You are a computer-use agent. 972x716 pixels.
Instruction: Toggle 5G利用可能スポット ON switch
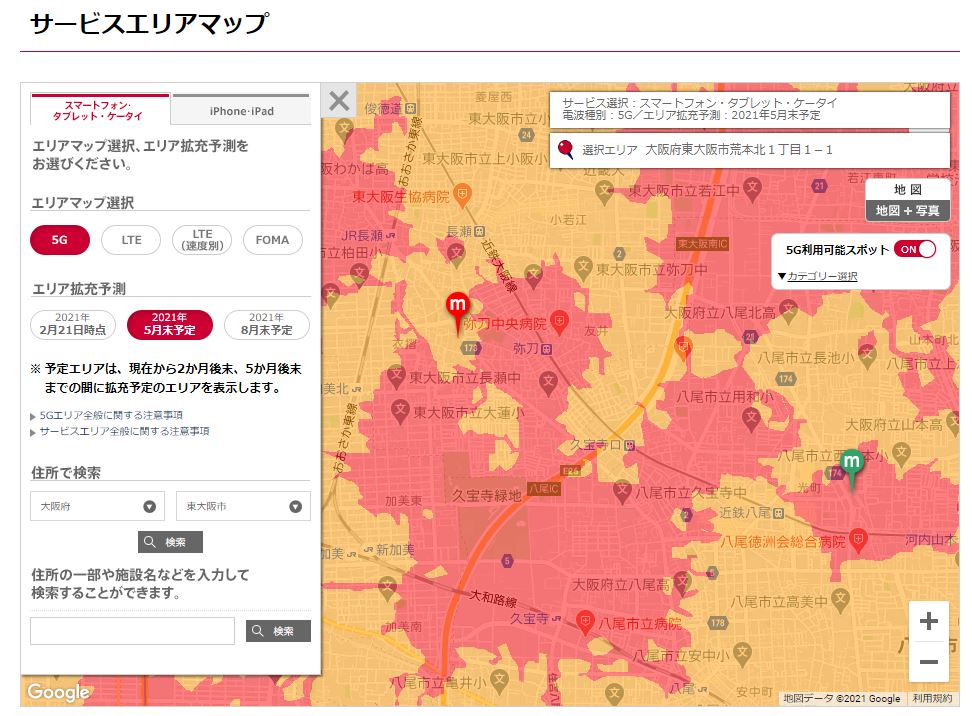coord(915,249)
